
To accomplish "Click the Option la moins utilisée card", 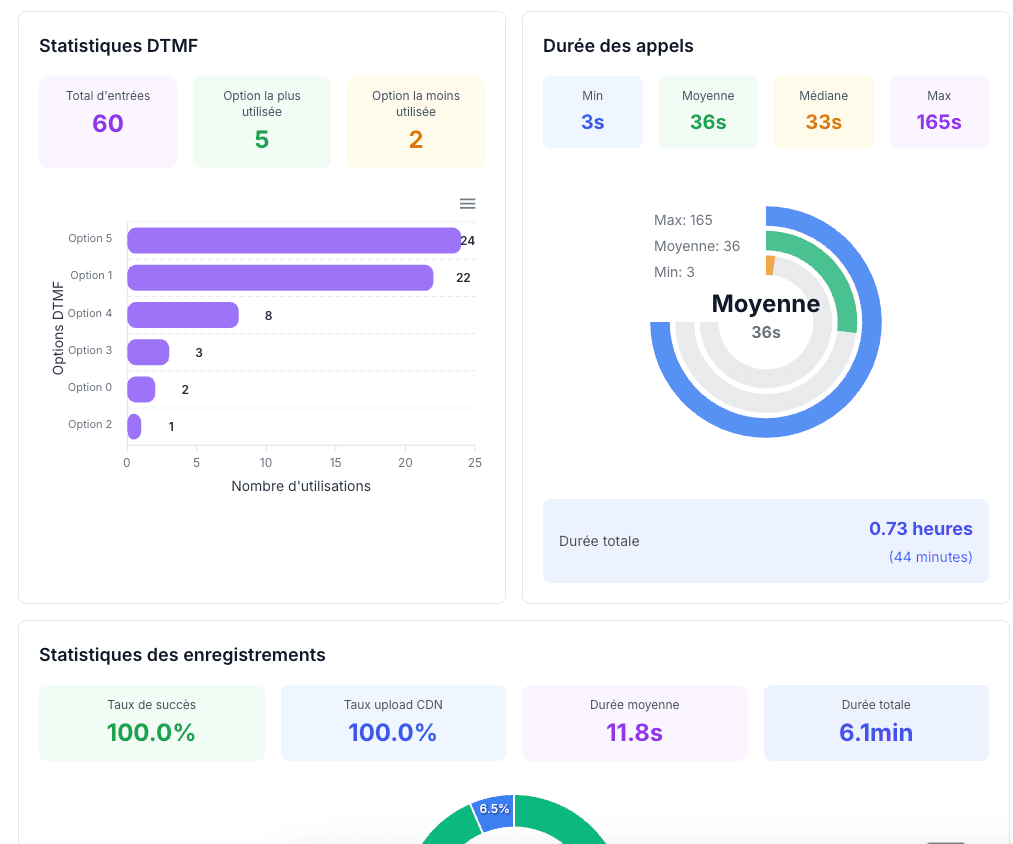I will (x=416, y=122).
